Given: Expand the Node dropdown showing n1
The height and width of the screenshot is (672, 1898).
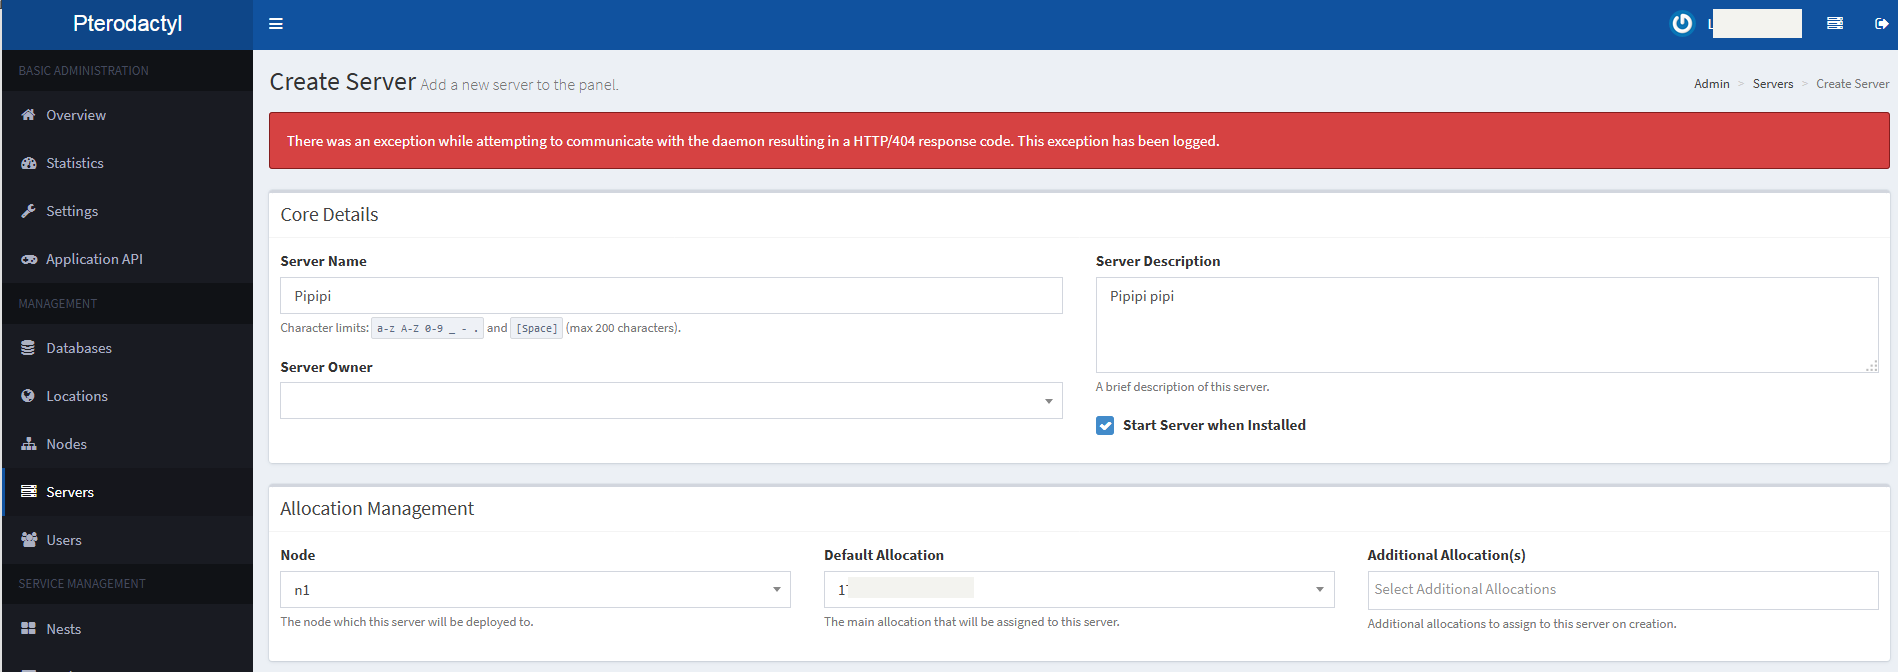Looking at the screenshot, I should 535,590.
